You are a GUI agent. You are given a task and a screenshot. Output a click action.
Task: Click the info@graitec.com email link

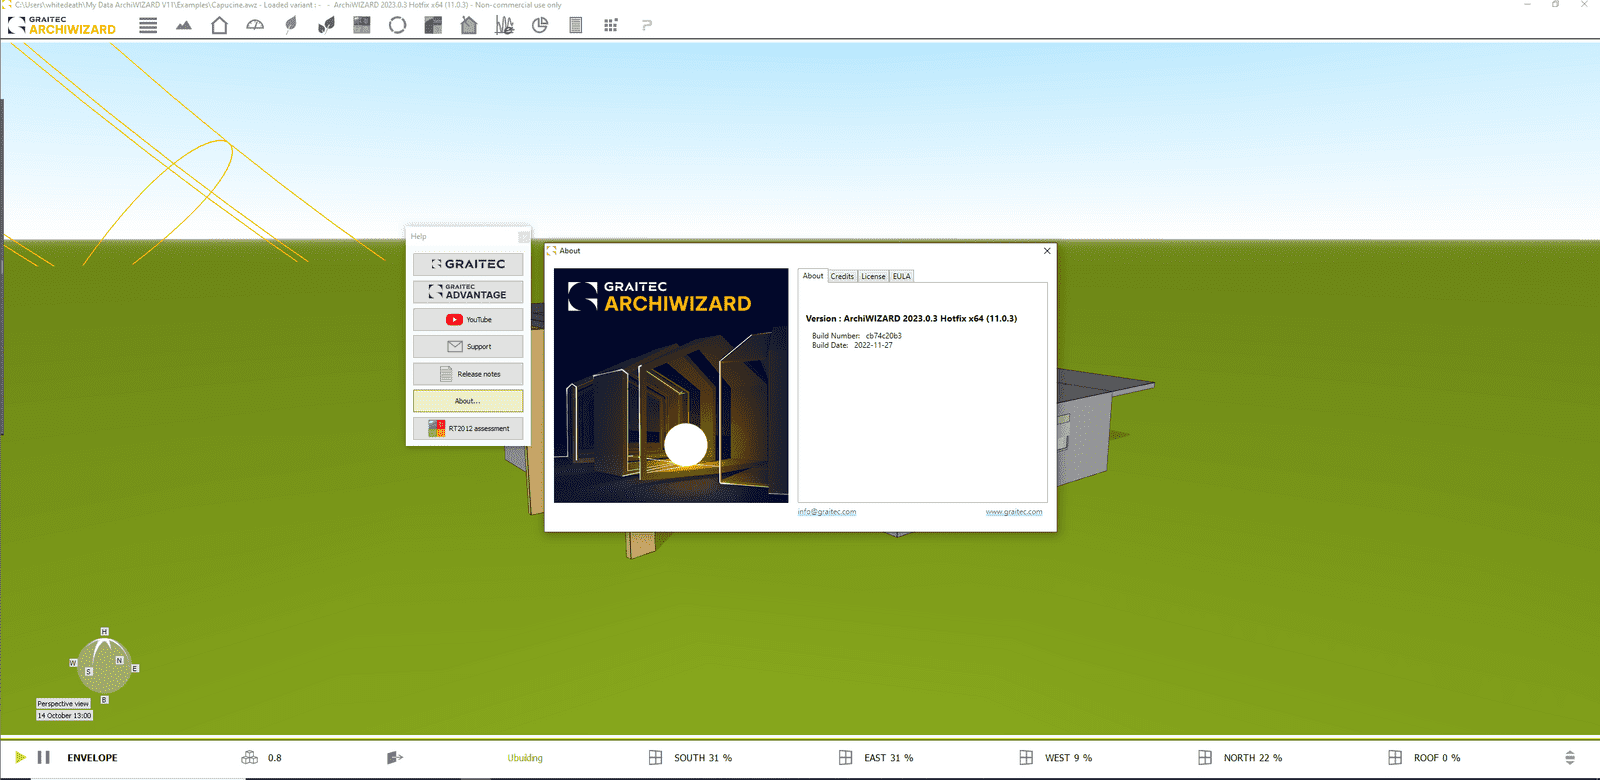[x=827, y=512]
